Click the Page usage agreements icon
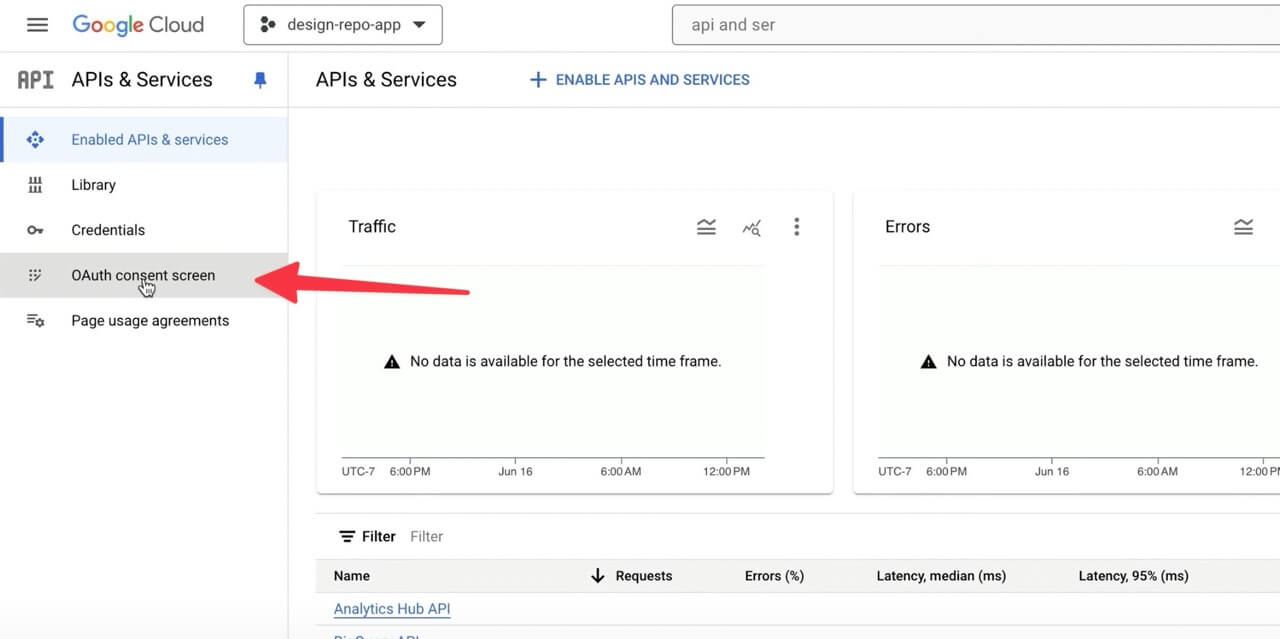This screenshot has height=639, width=1280. click(x=35, y=321)
